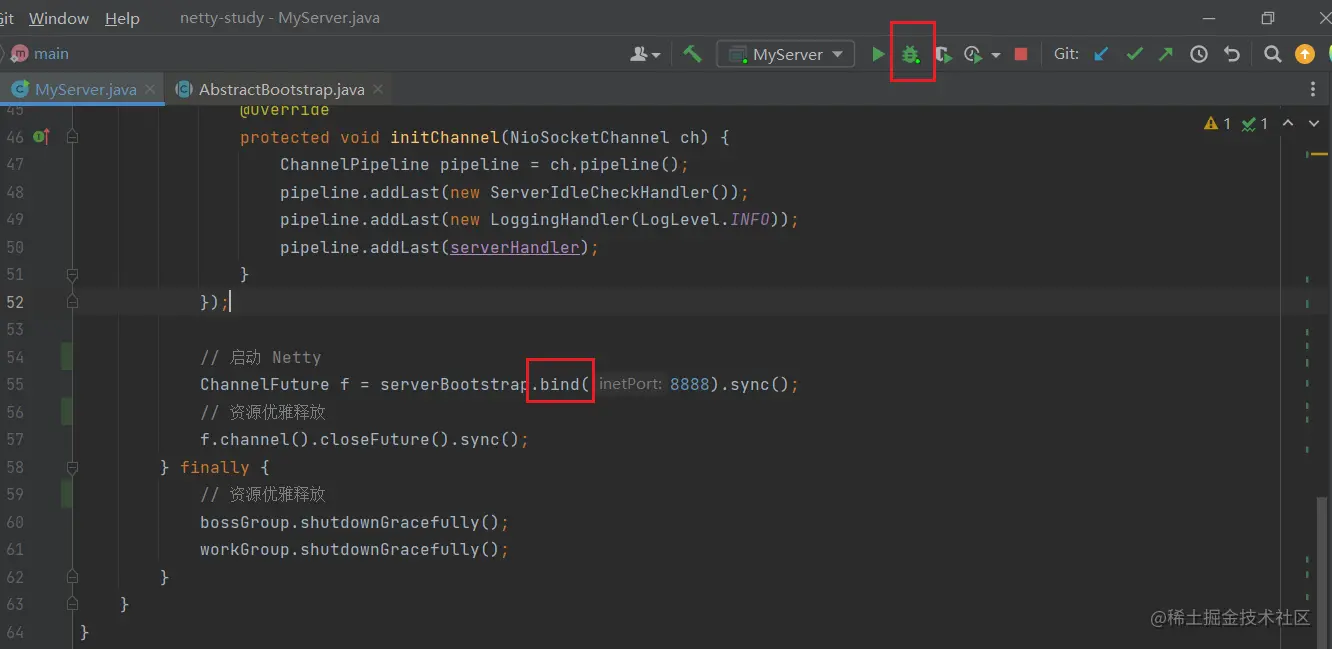Run MyServer with the green play button

[x=878, y=54]
